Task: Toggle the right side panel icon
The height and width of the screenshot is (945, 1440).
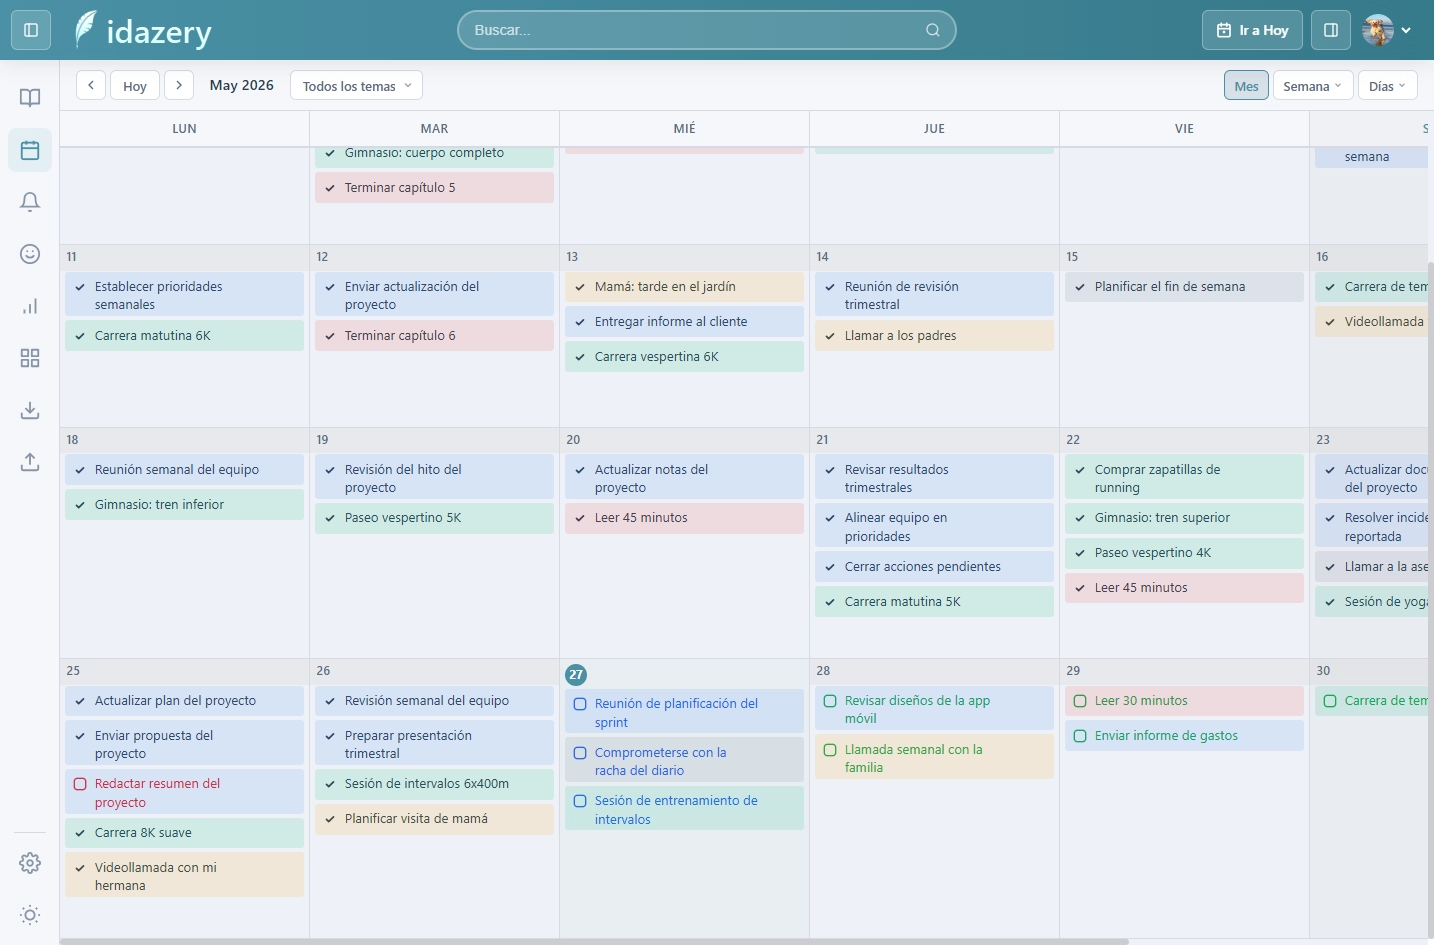Action: (1331, 30)
